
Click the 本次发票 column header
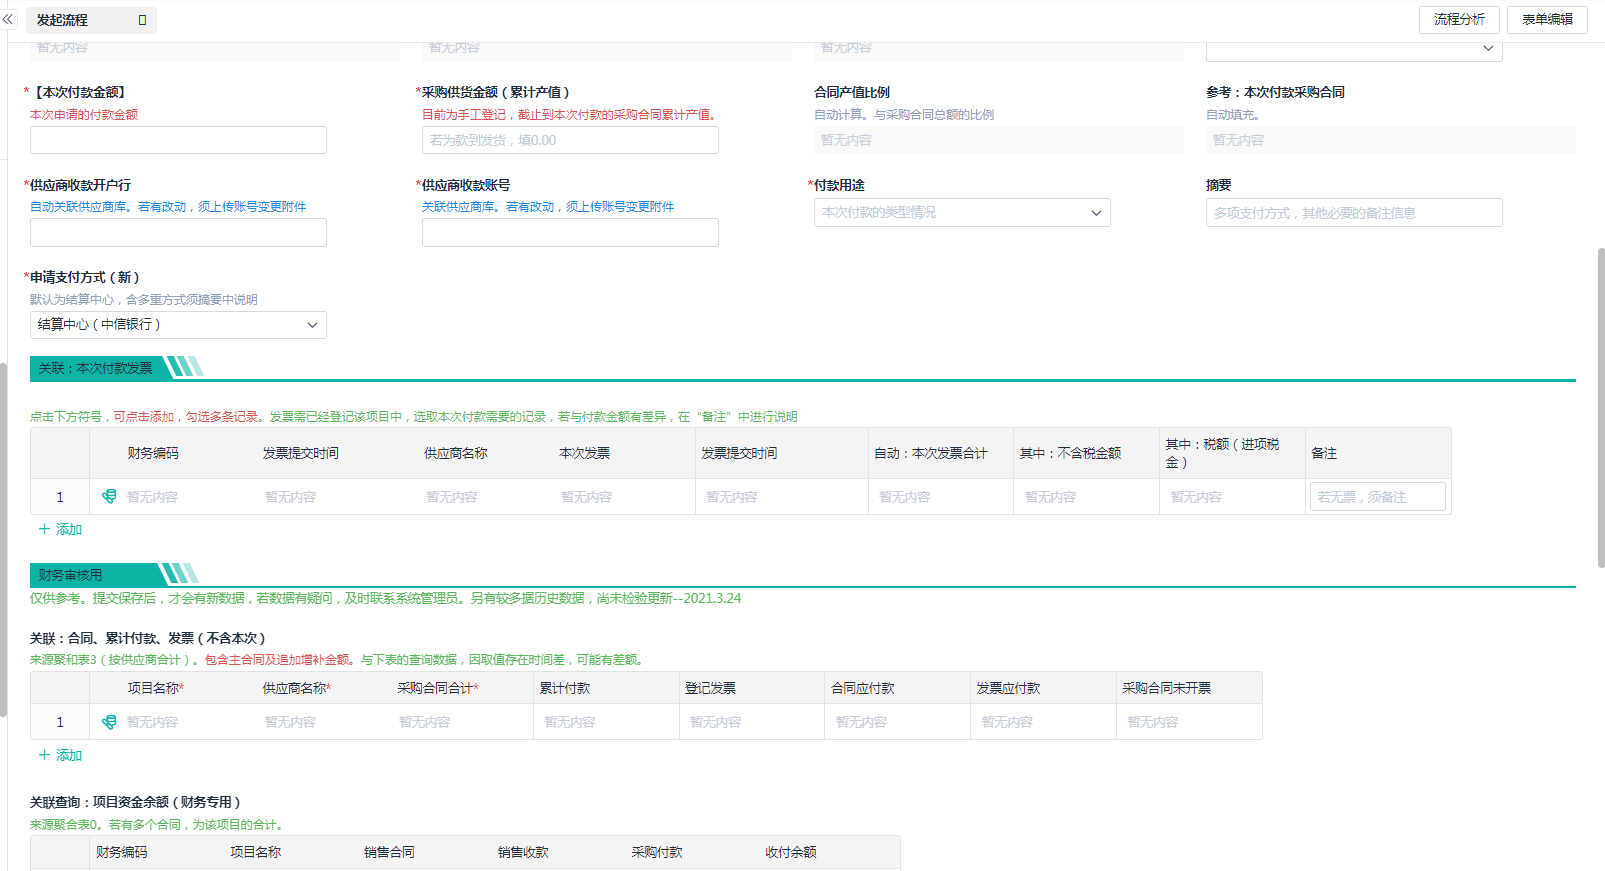coord(584,453)
